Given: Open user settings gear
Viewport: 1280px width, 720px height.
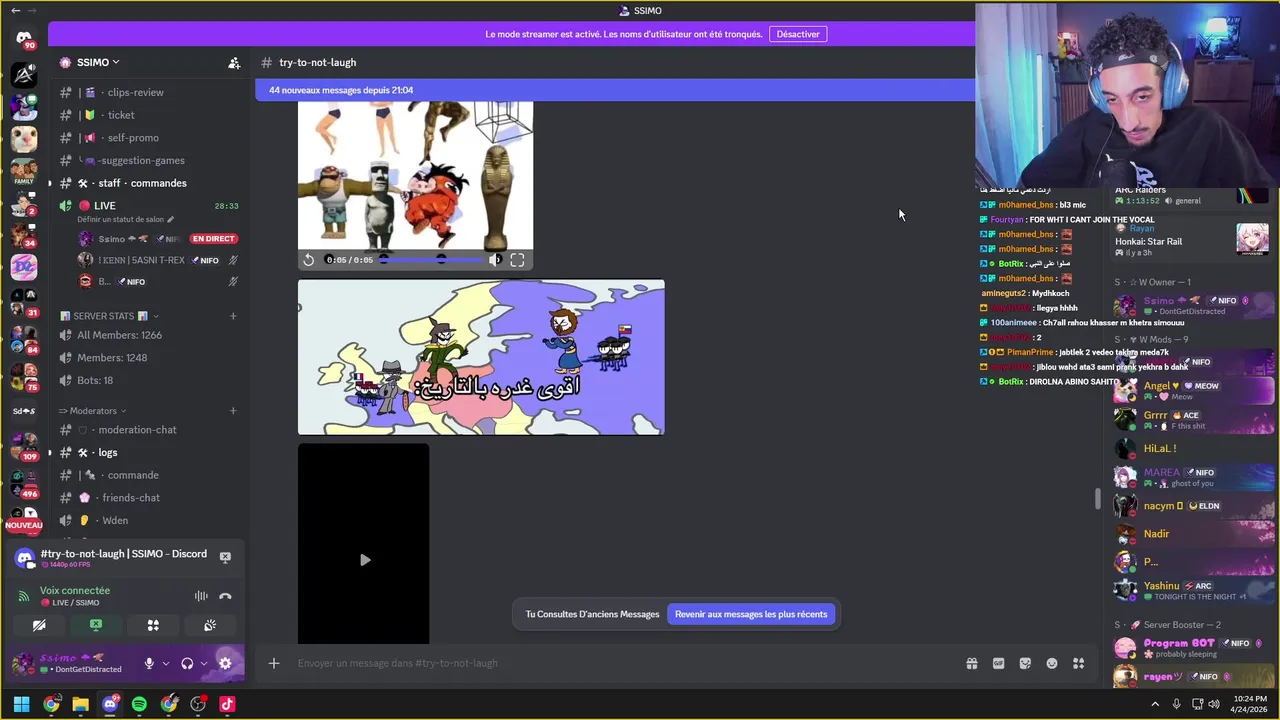Looking at the screenshot, I should 225,663.
